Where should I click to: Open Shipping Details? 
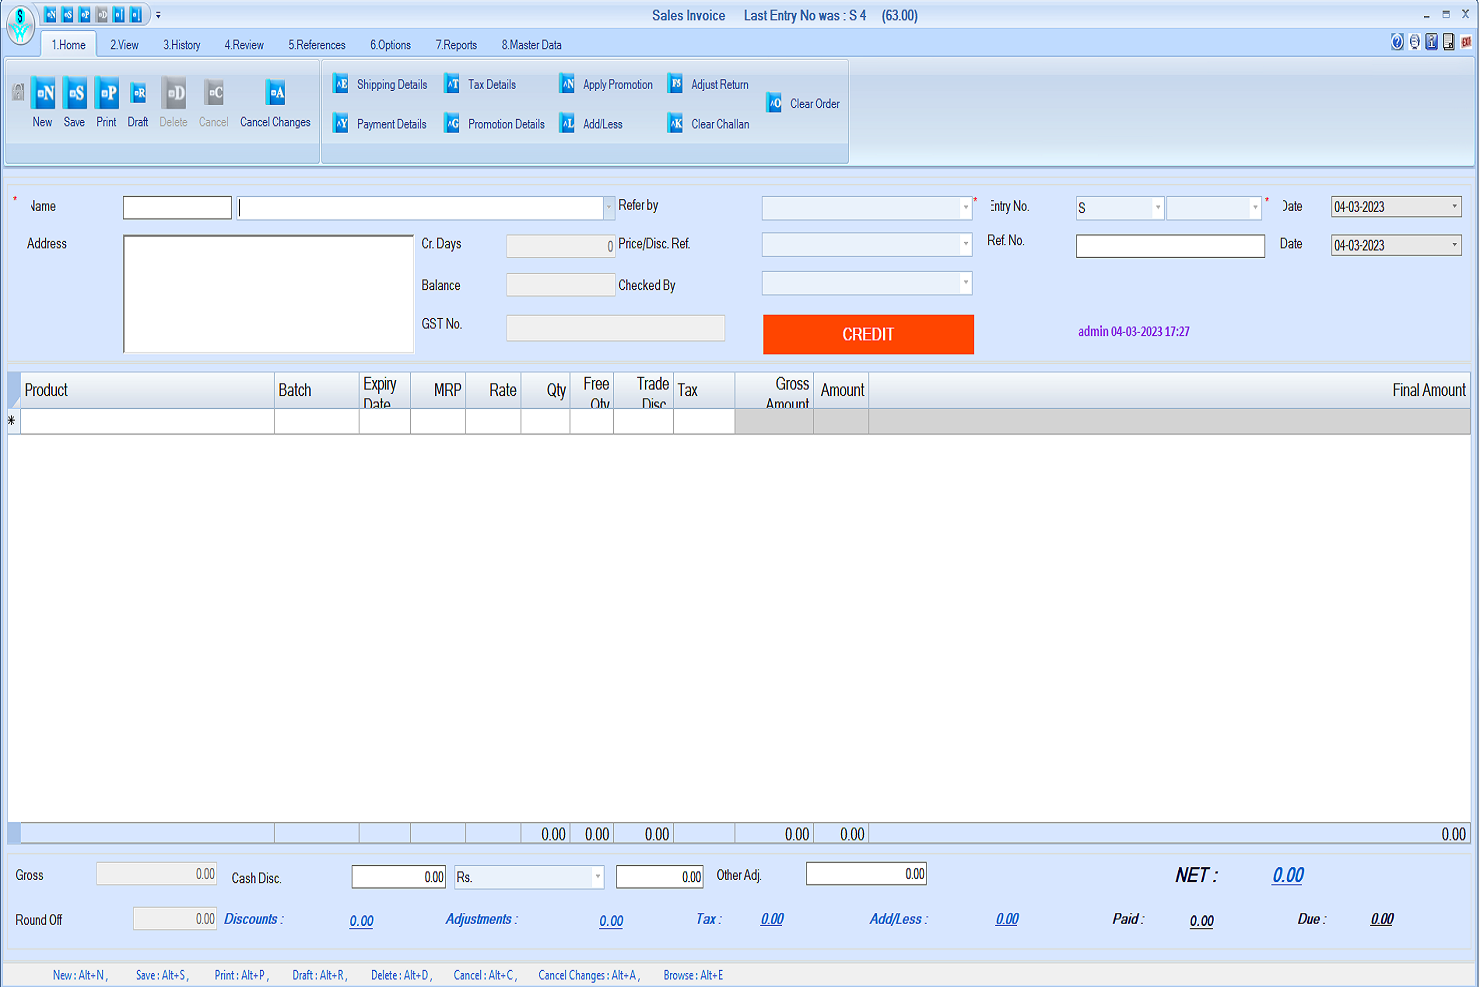[x=391, y=85]
